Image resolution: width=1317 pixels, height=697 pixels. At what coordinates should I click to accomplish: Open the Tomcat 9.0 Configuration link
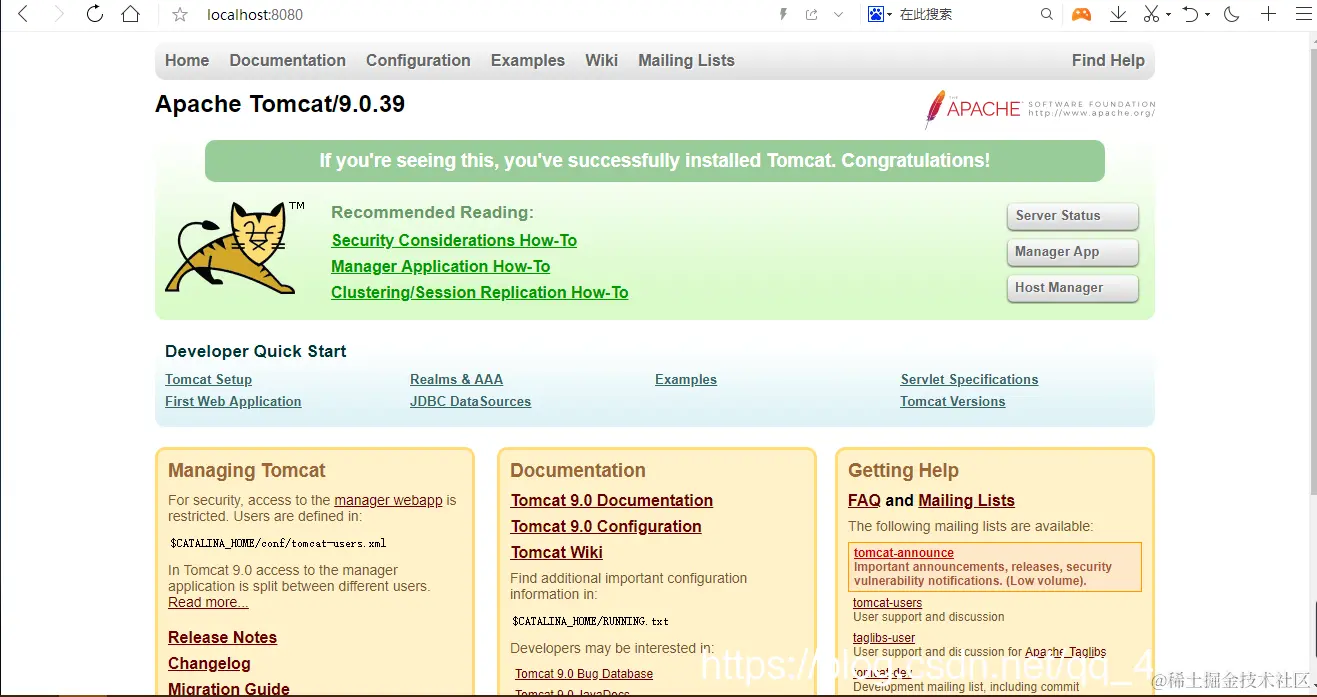pyautogui.click(x=606, y=526)
